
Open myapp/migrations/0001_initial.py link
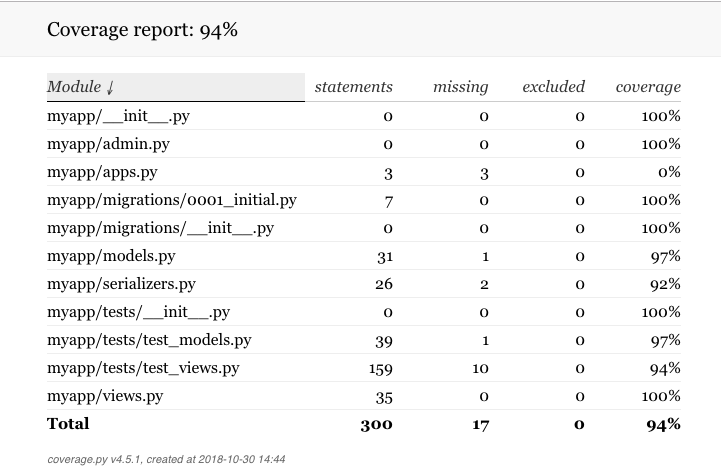pyautogui.click(x=172, y=201)
